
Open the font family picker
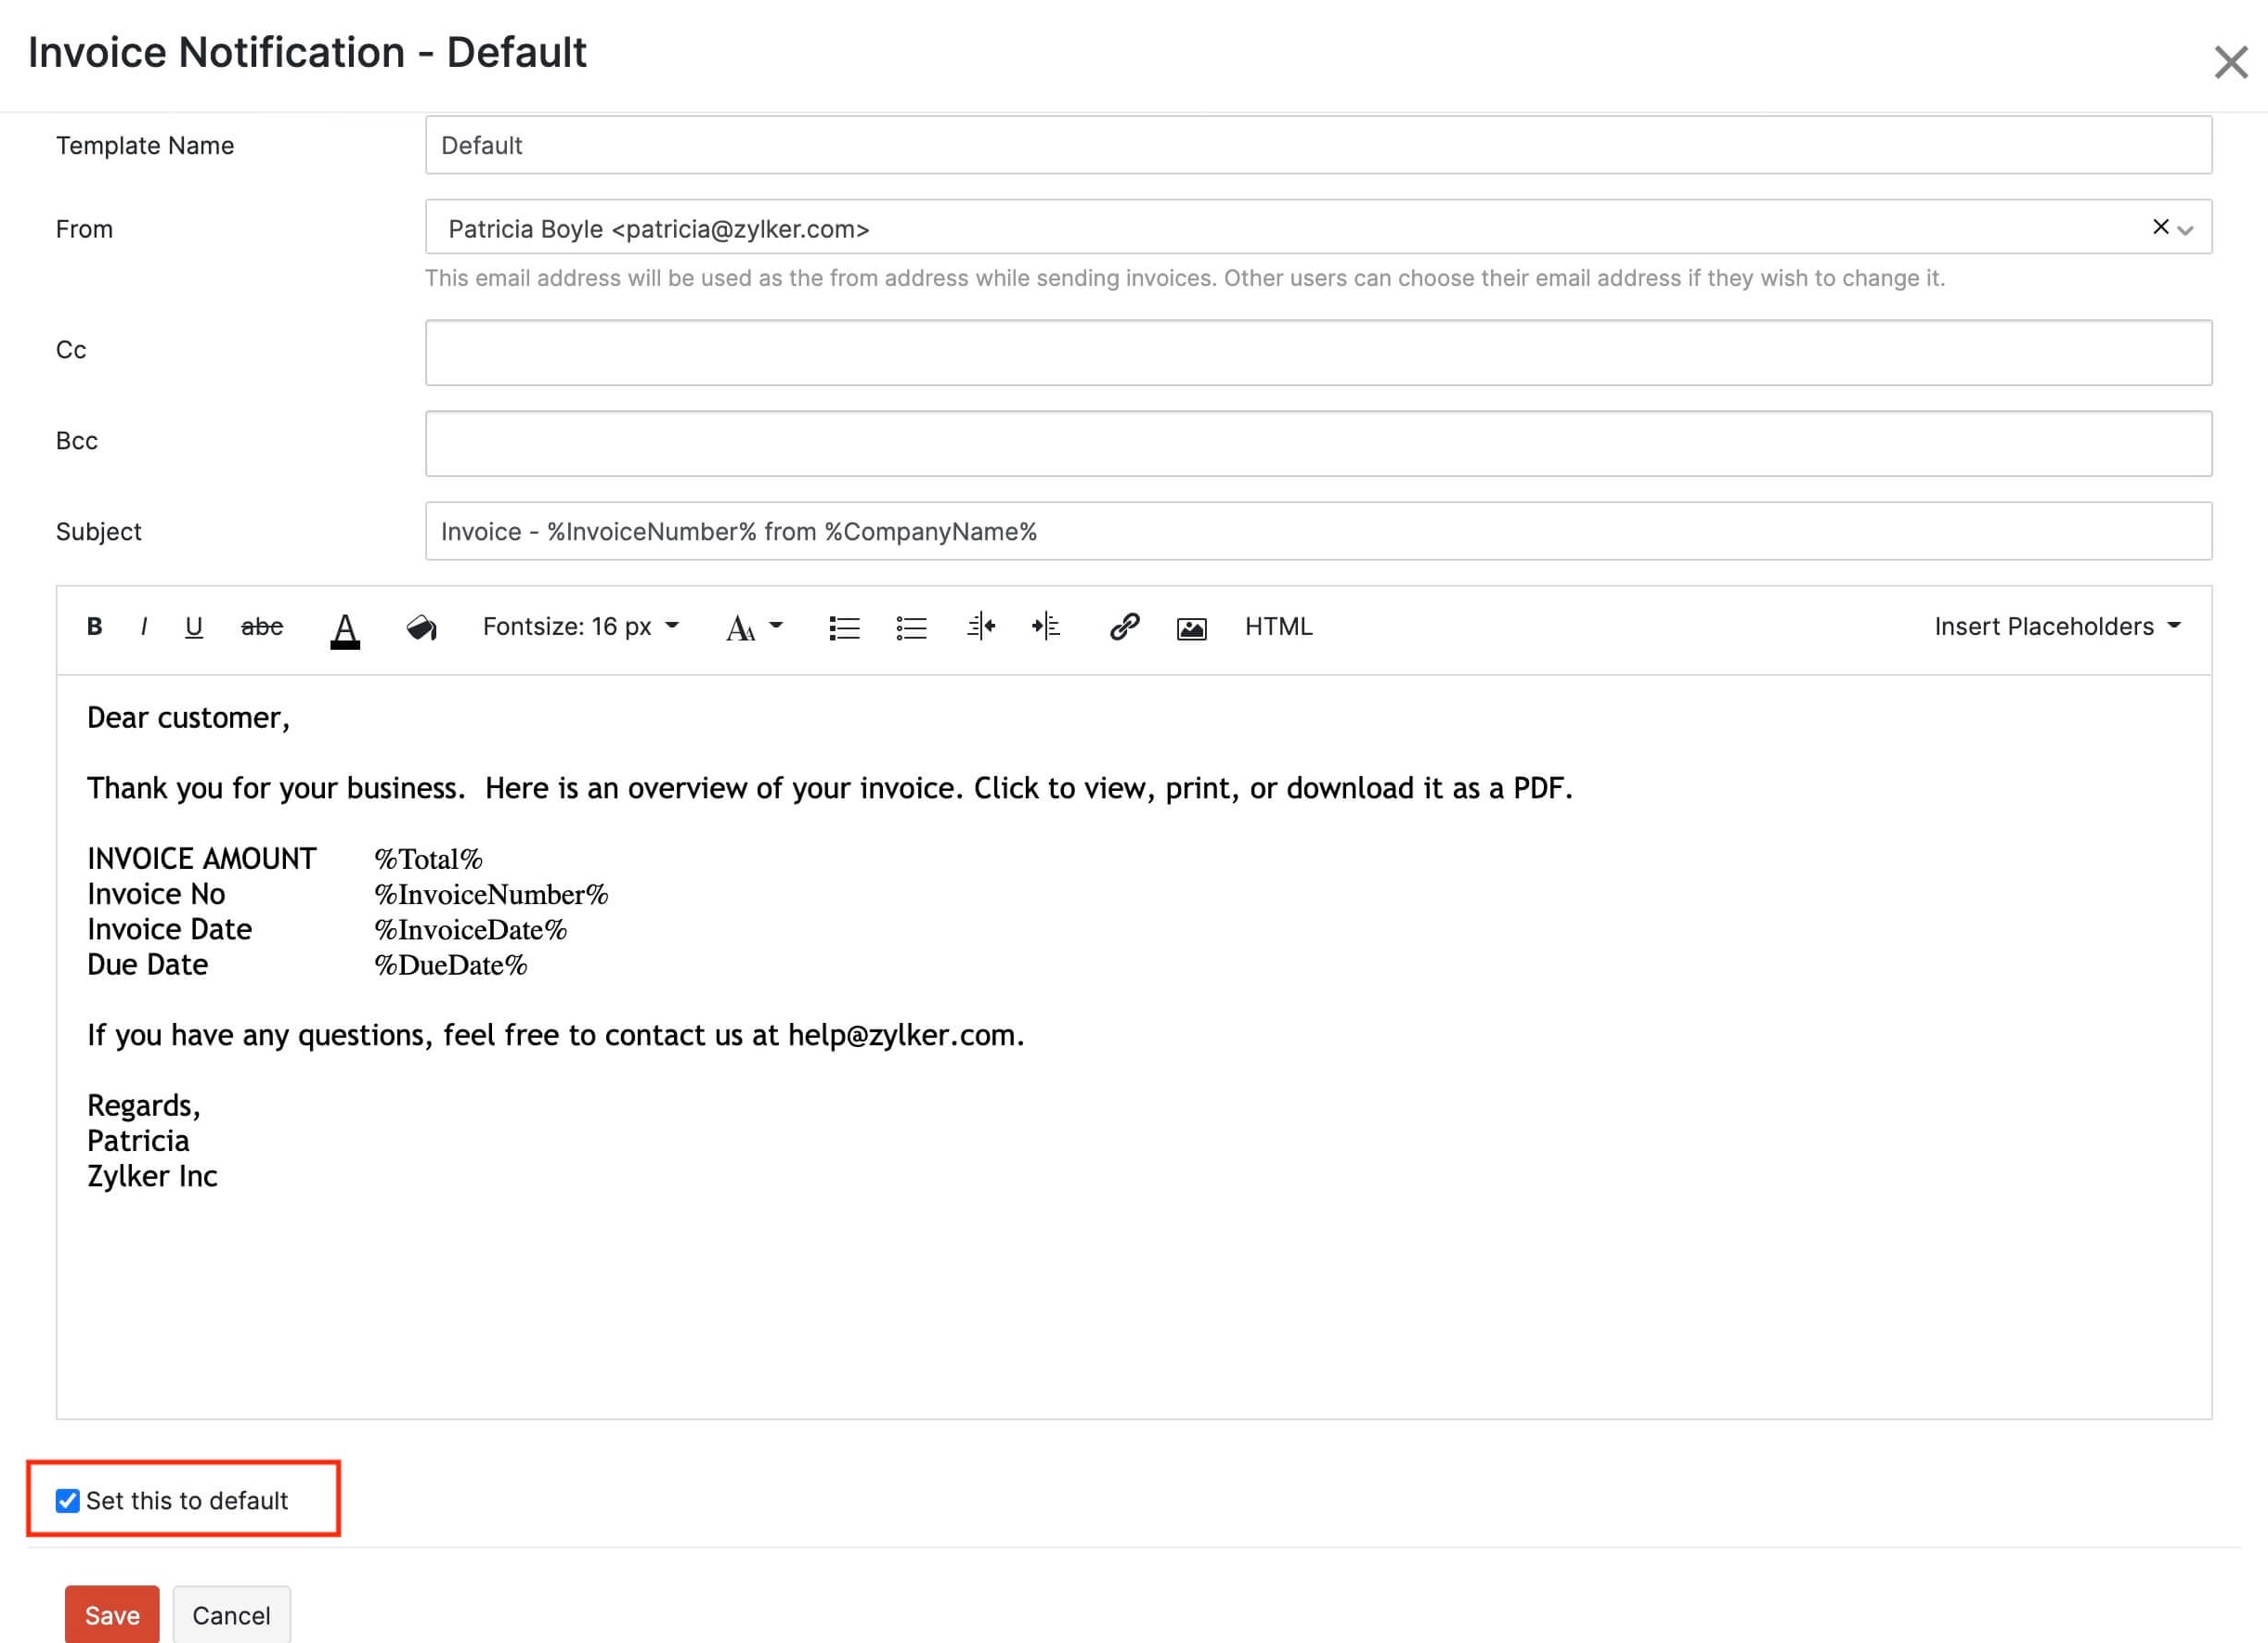[x=752, y=627]
